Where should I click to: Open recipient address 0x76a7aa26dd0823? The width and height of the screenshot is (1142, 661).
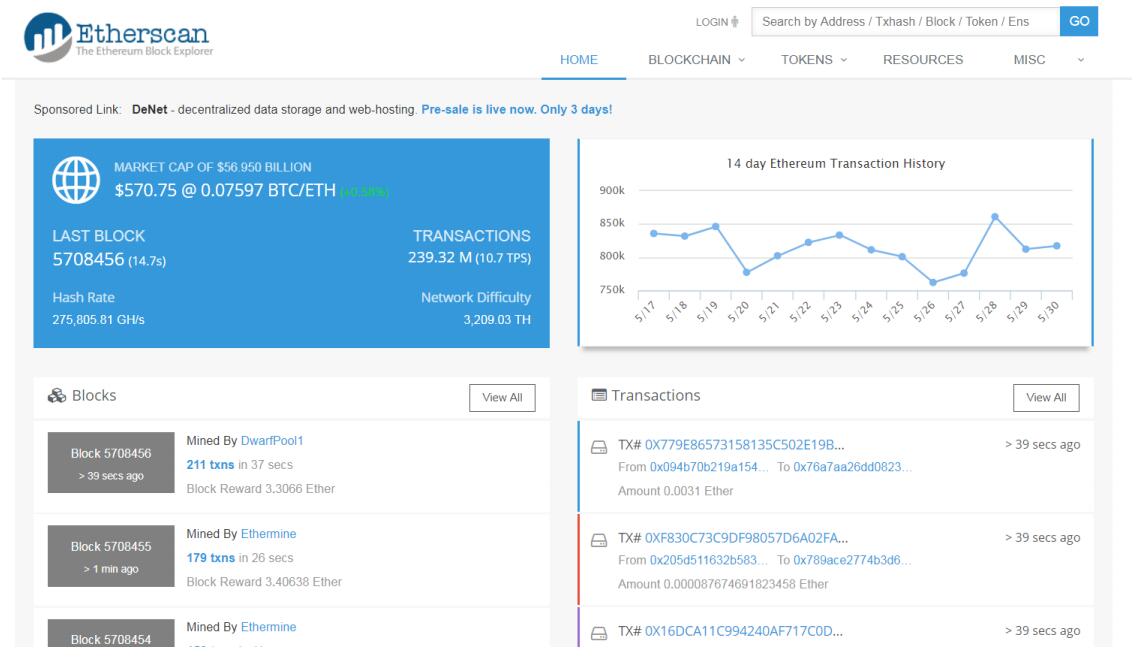pos(852,467)
